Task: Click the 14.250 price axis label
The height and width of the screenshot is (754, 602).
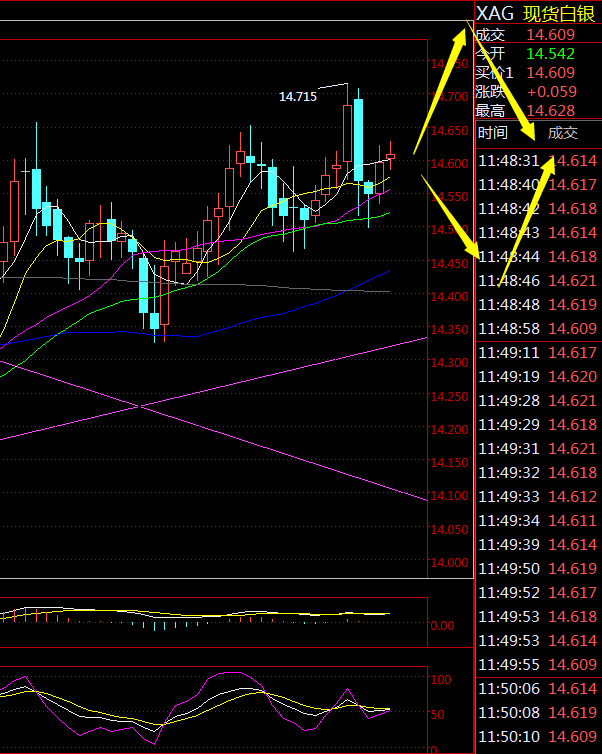Action: click(x=449, y=397)
